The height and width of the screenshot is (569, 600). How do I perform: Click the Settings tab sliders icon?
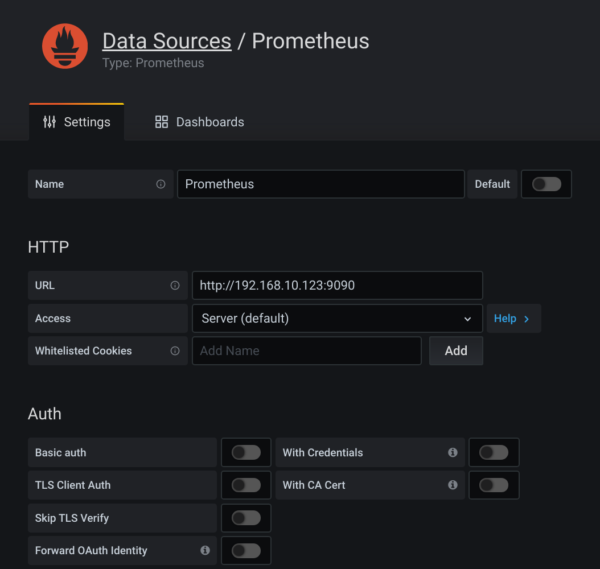[x=49, y=122]
